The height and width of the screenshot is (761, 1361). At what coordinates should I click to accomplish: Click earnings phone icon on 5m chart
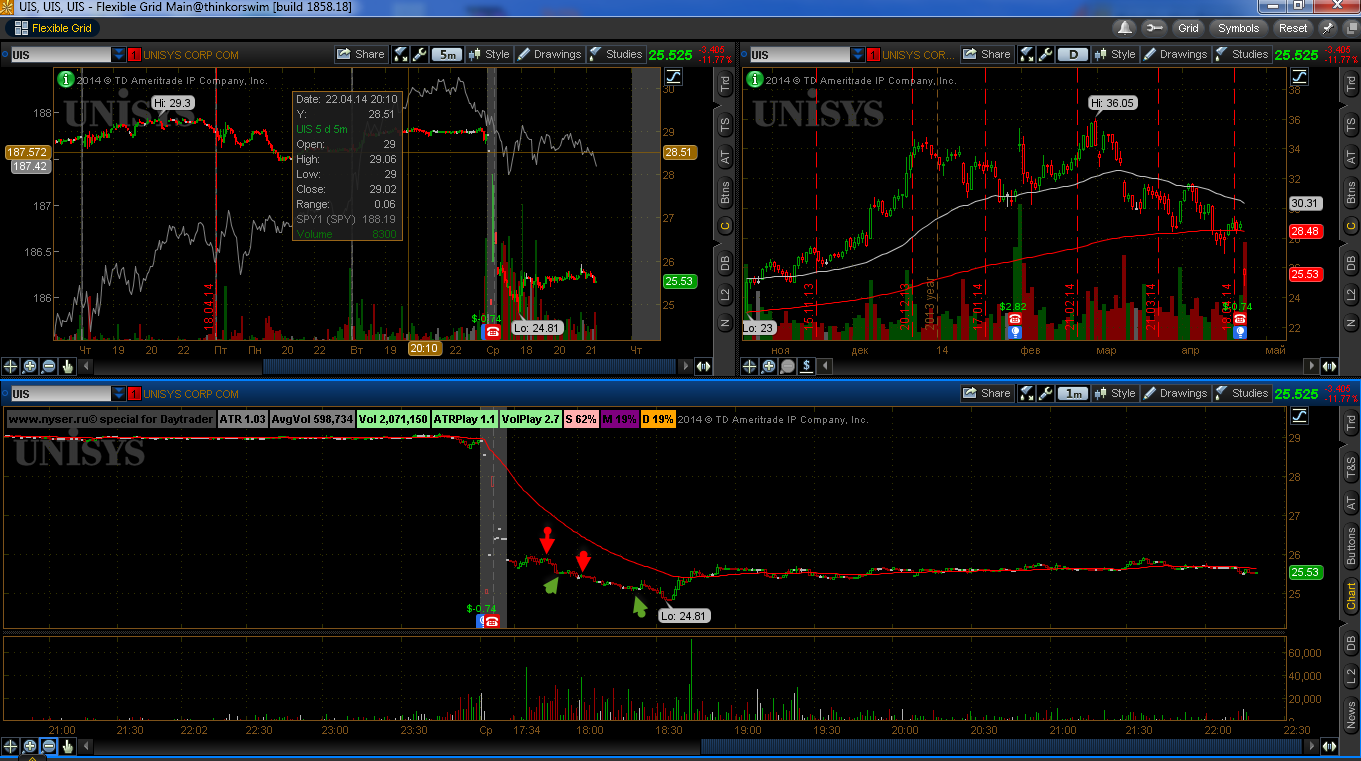492,331
